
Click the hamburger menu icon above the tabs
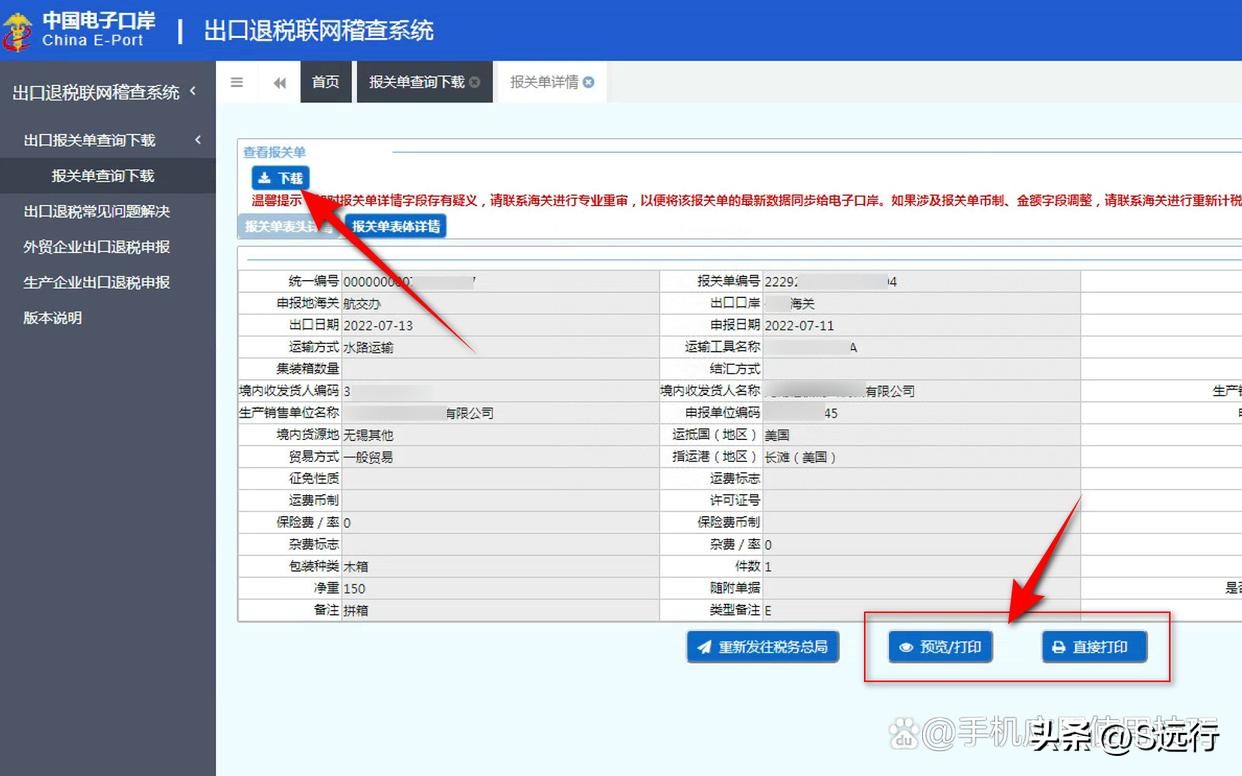237,82
